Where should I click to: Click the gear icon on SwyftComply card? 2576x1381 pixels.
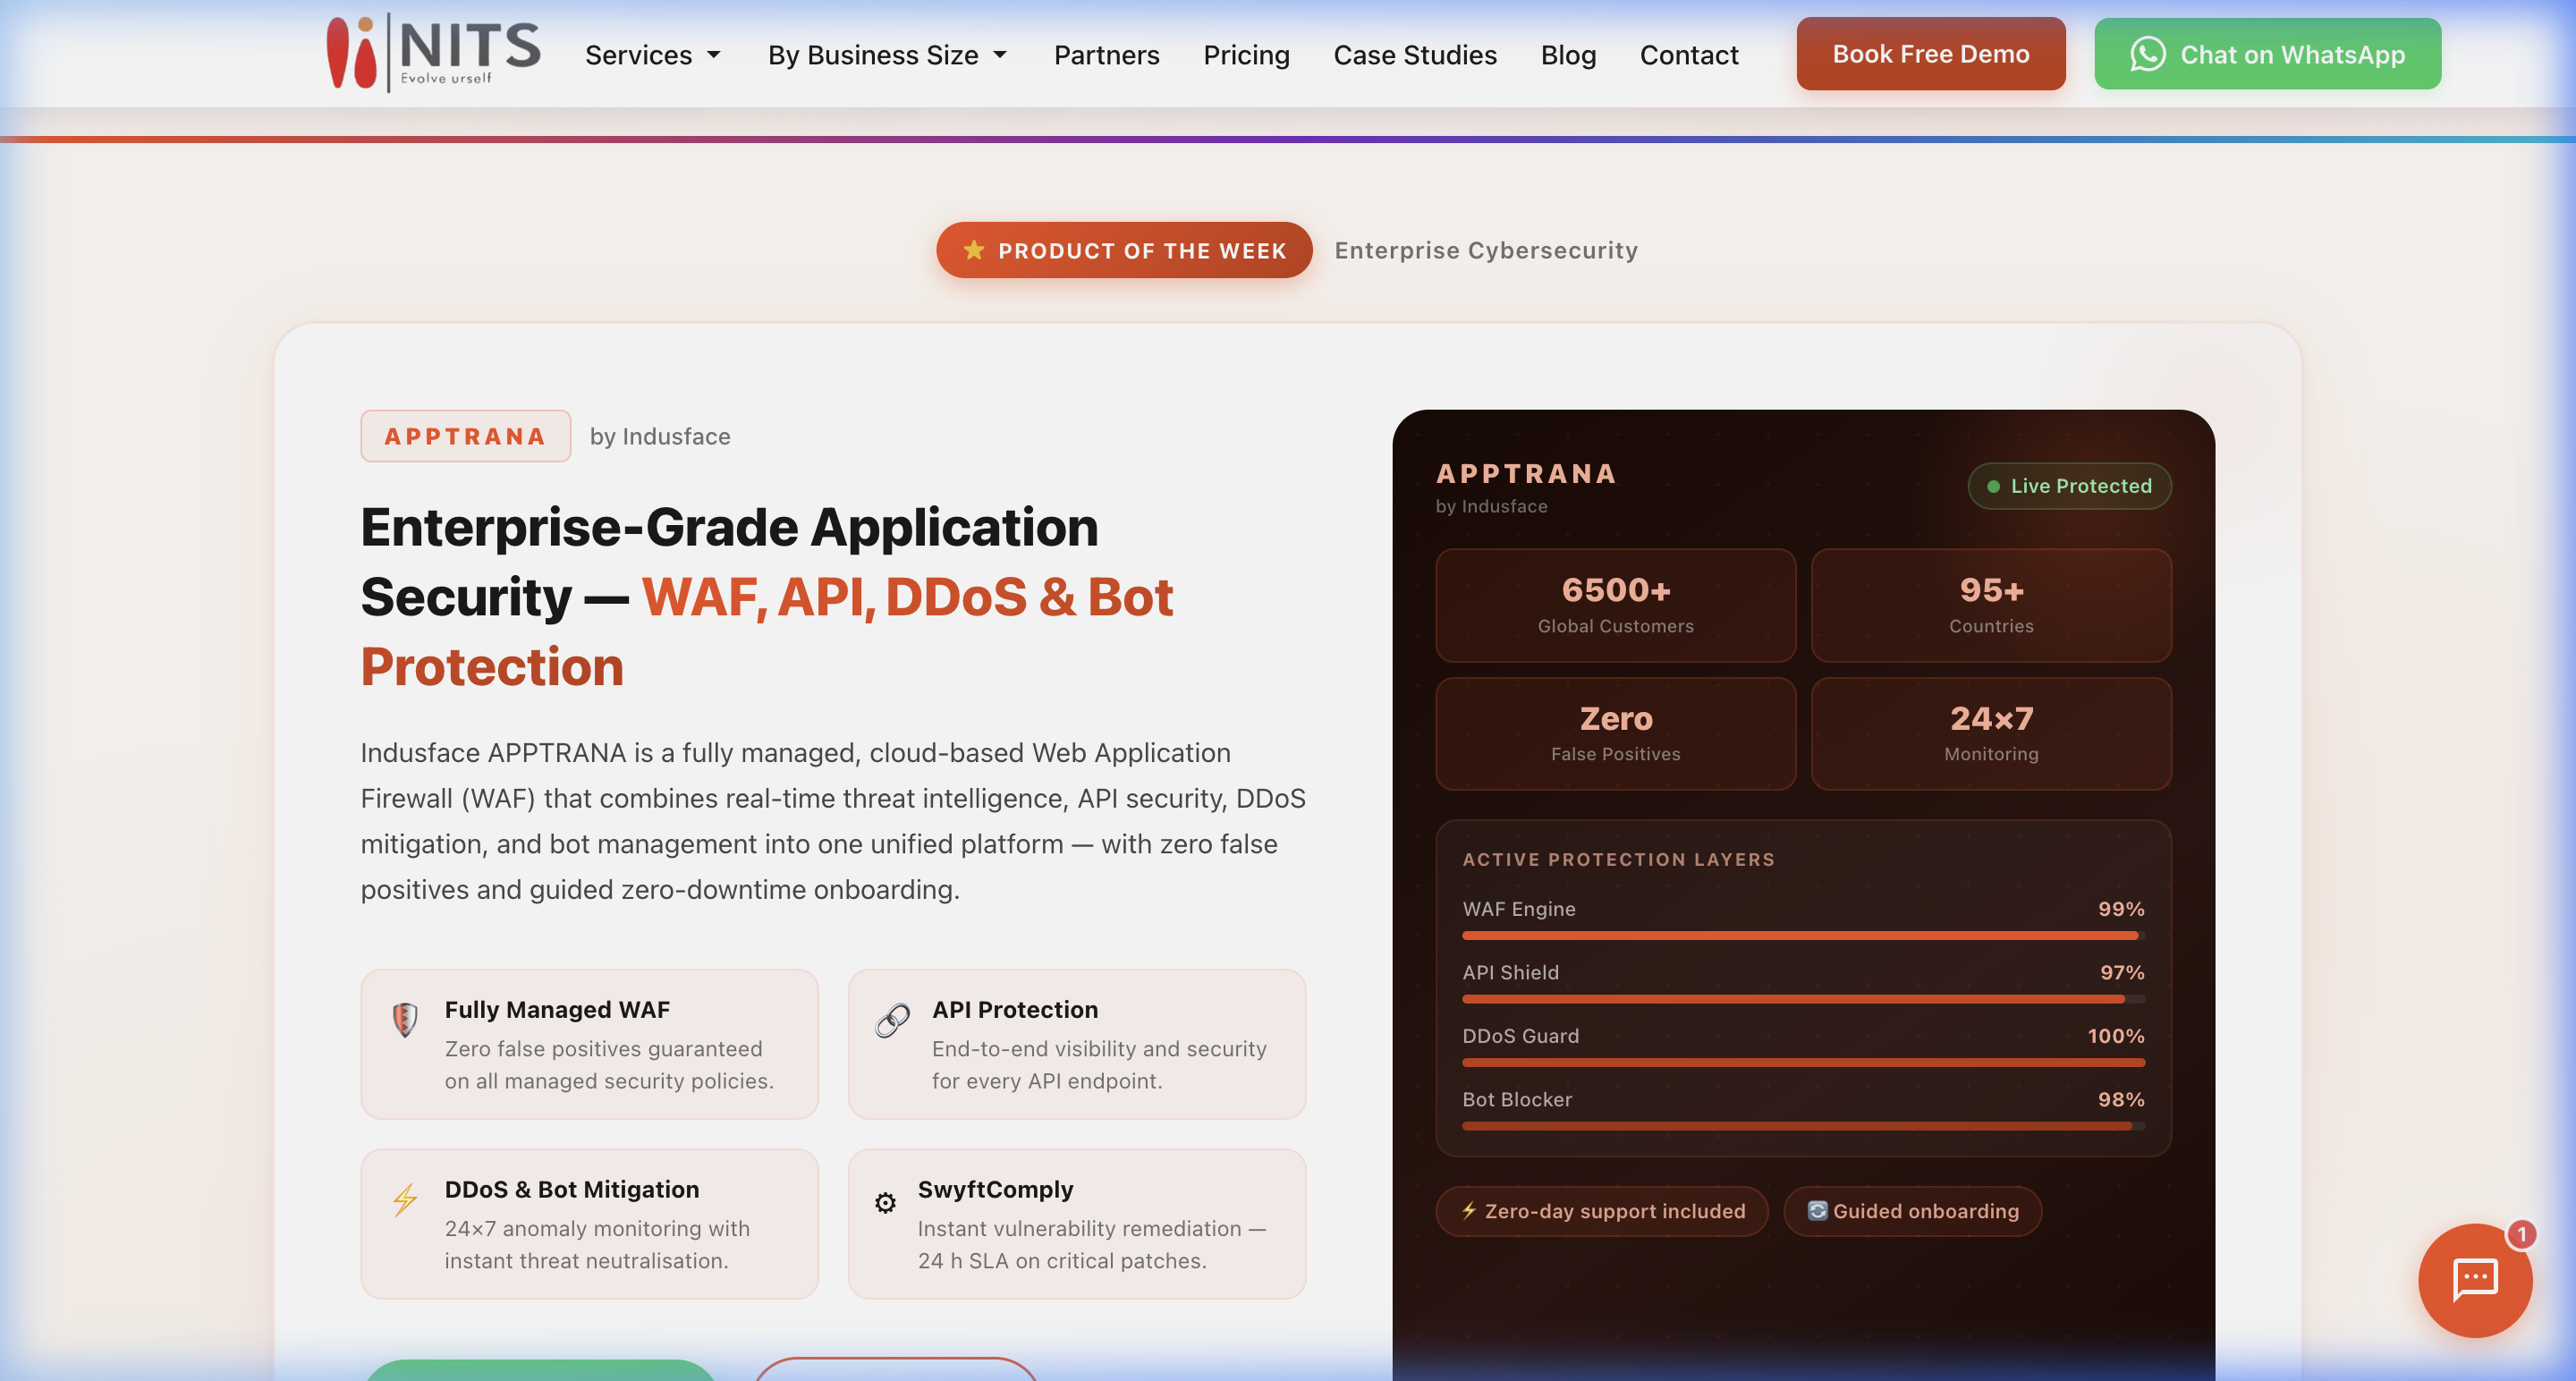pos(885,1202)
